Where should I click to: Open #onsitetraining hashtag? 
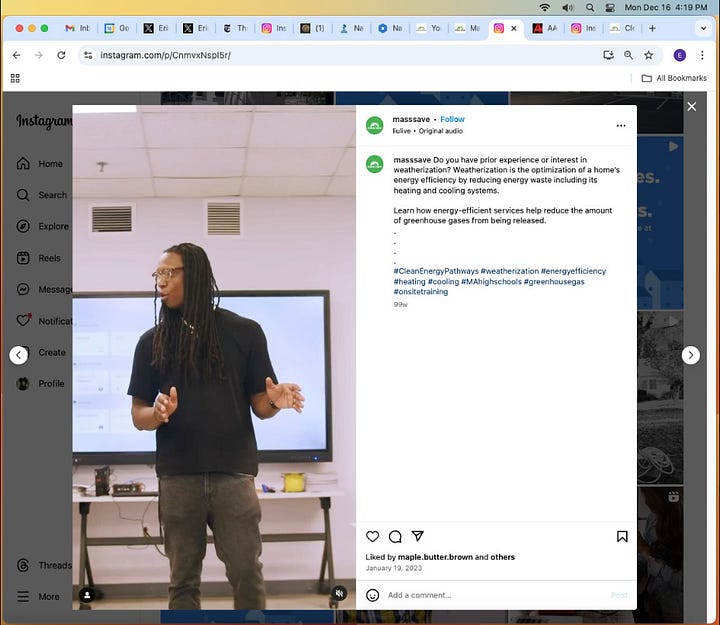tap(421, 292)
